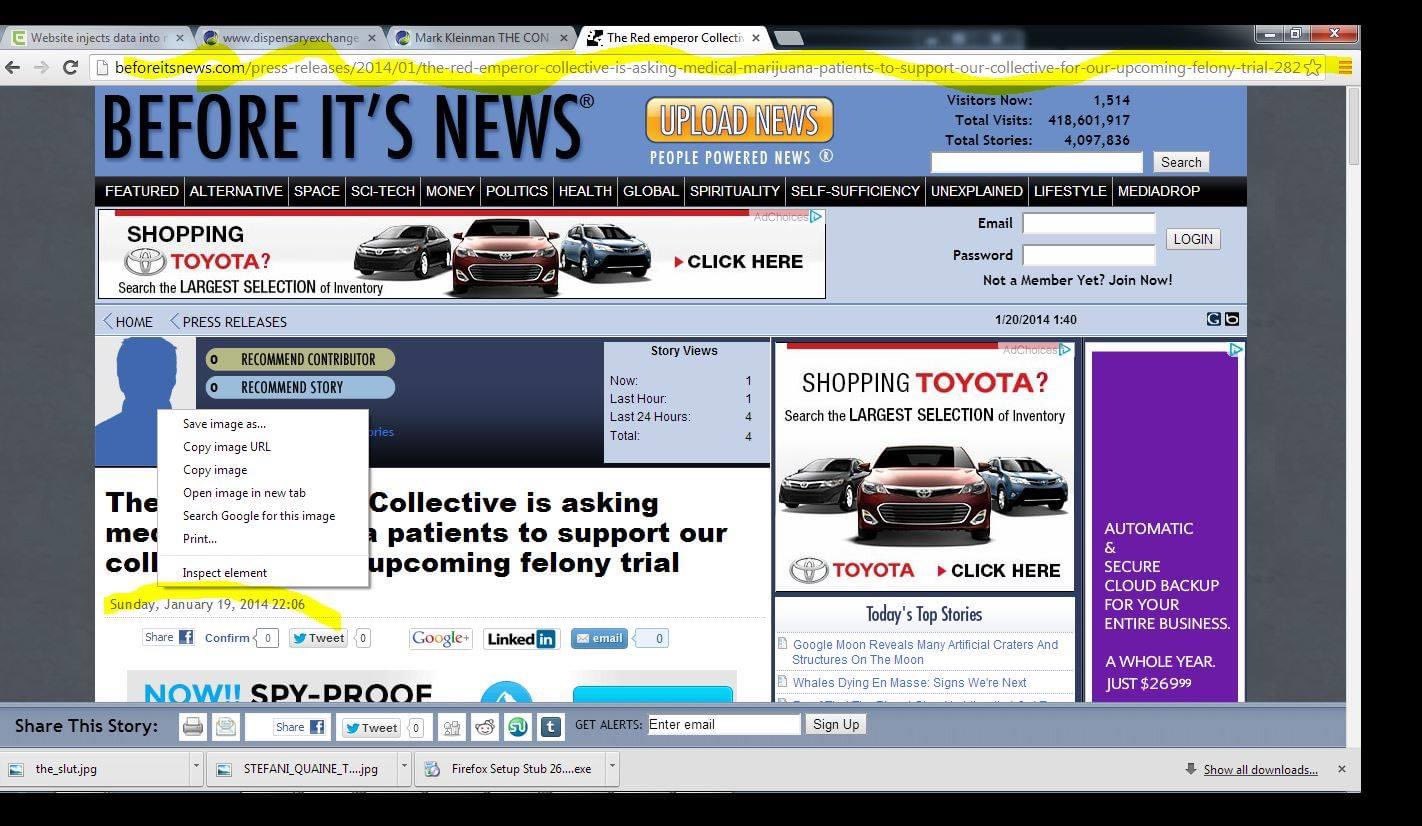Select 'Open image in new tab'
The width and height of the screenshot is (1422, 826).
[x=263, y=493]
